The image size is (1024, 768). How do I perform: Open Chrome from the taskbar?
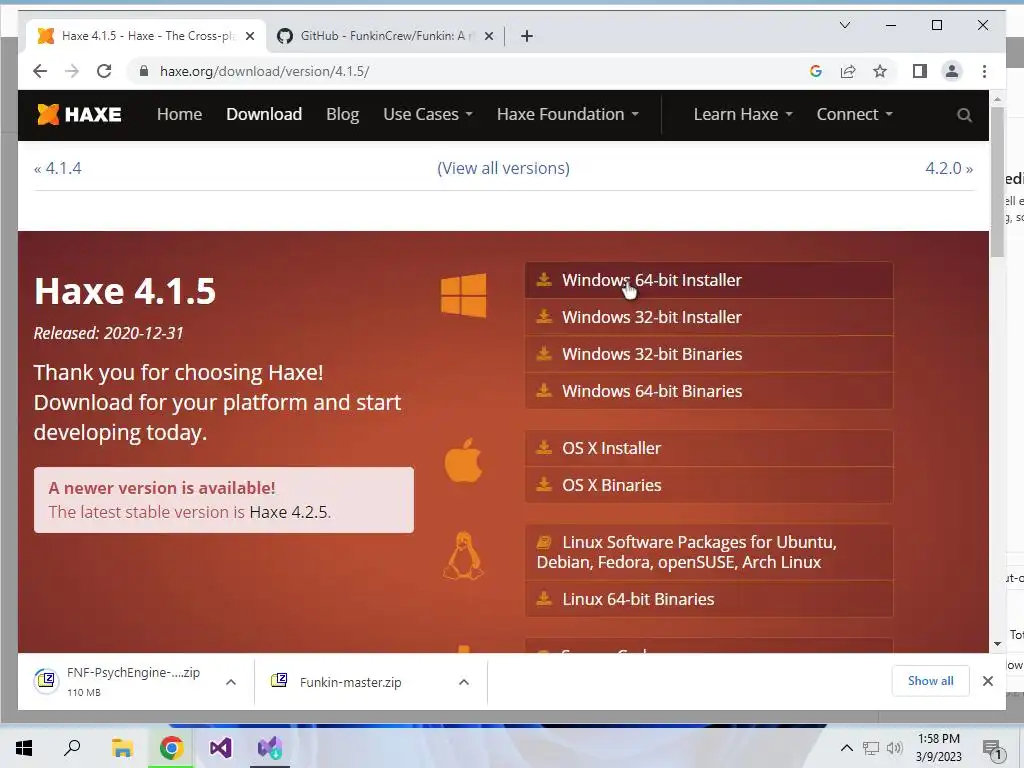click(171, 748)
